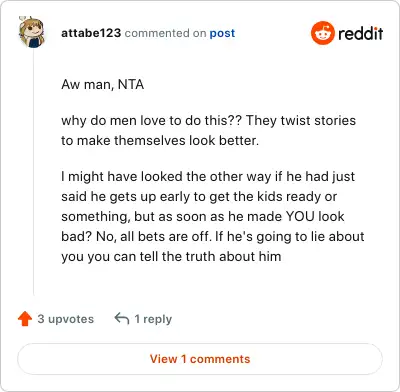Click the "Aw man, NTA" line
The height and width of the screenshot is (392, 400).
[x=103, y=84]
